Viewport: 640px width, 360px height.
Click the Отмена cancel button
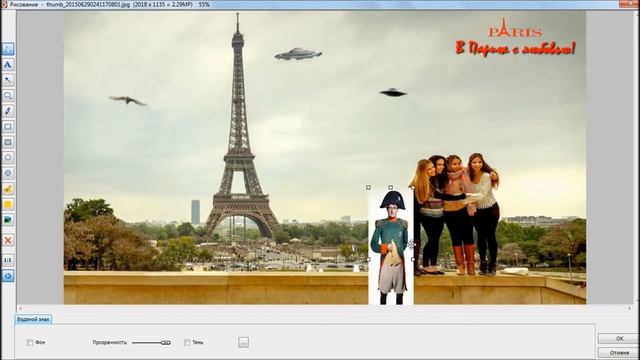point(619,352)
